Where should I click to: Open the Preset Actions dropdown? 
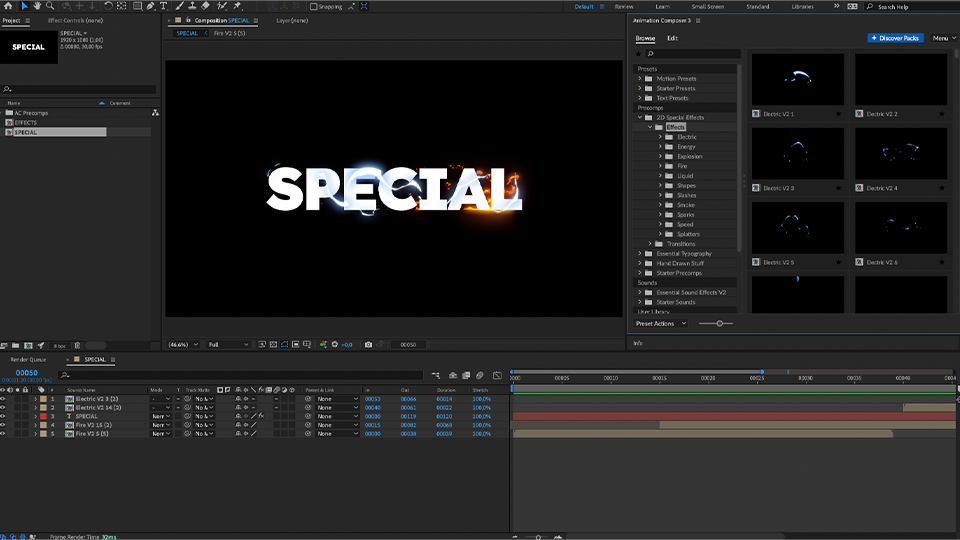point(661,323)
